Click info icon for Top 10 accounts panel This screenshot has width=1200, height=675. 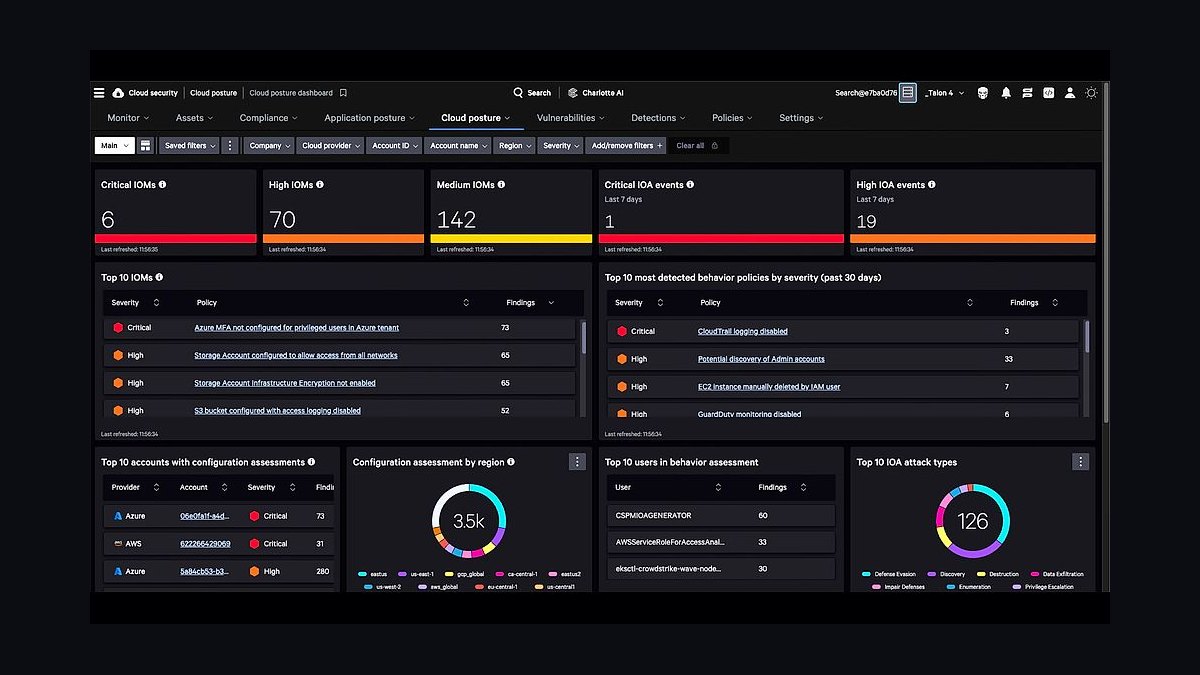[x=312, y=462]
